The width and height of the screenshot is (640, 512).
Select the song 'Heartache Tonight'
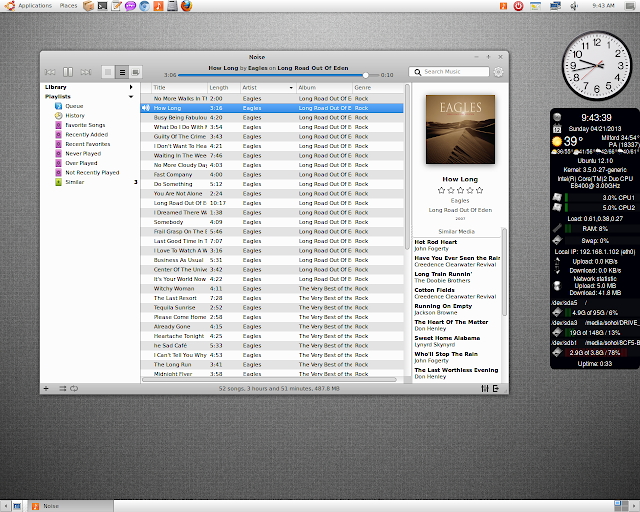point(272,336)
